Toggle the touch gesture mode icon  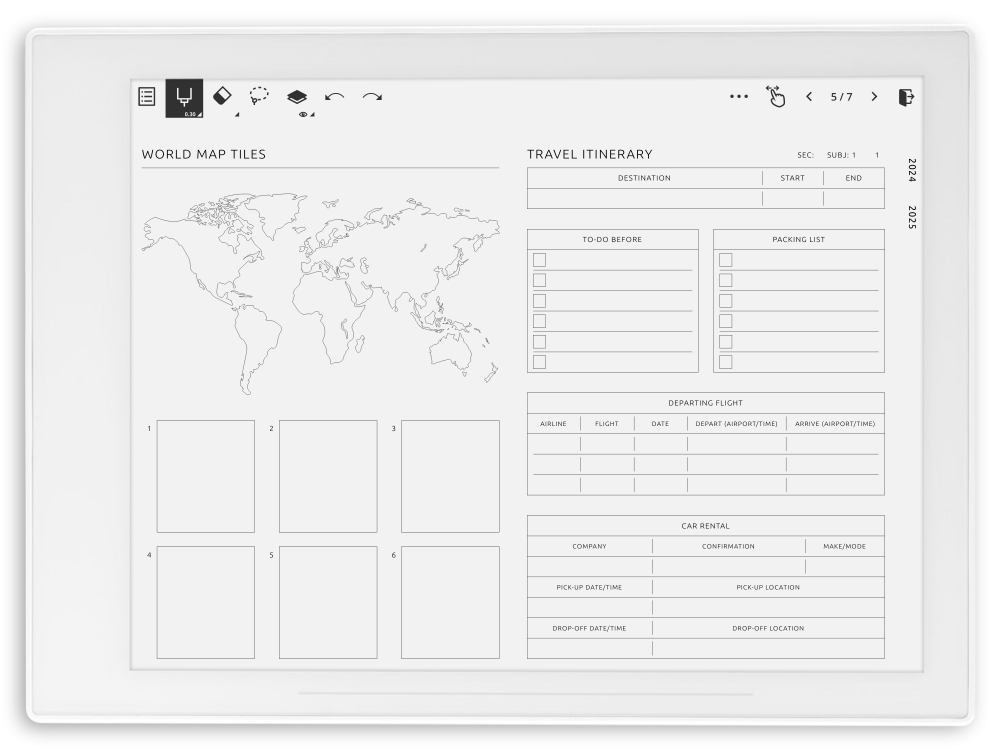point(775,96)
